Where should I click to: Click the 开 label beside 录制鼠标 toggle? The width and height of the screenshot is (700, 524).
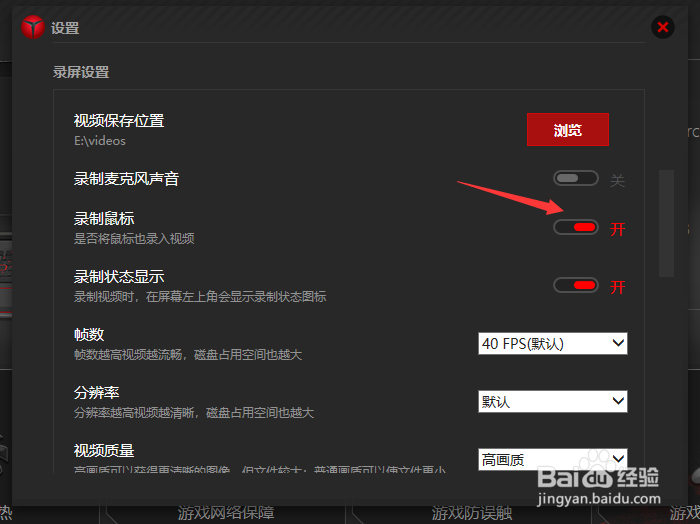pyautogui.click(x=617, y=229)
